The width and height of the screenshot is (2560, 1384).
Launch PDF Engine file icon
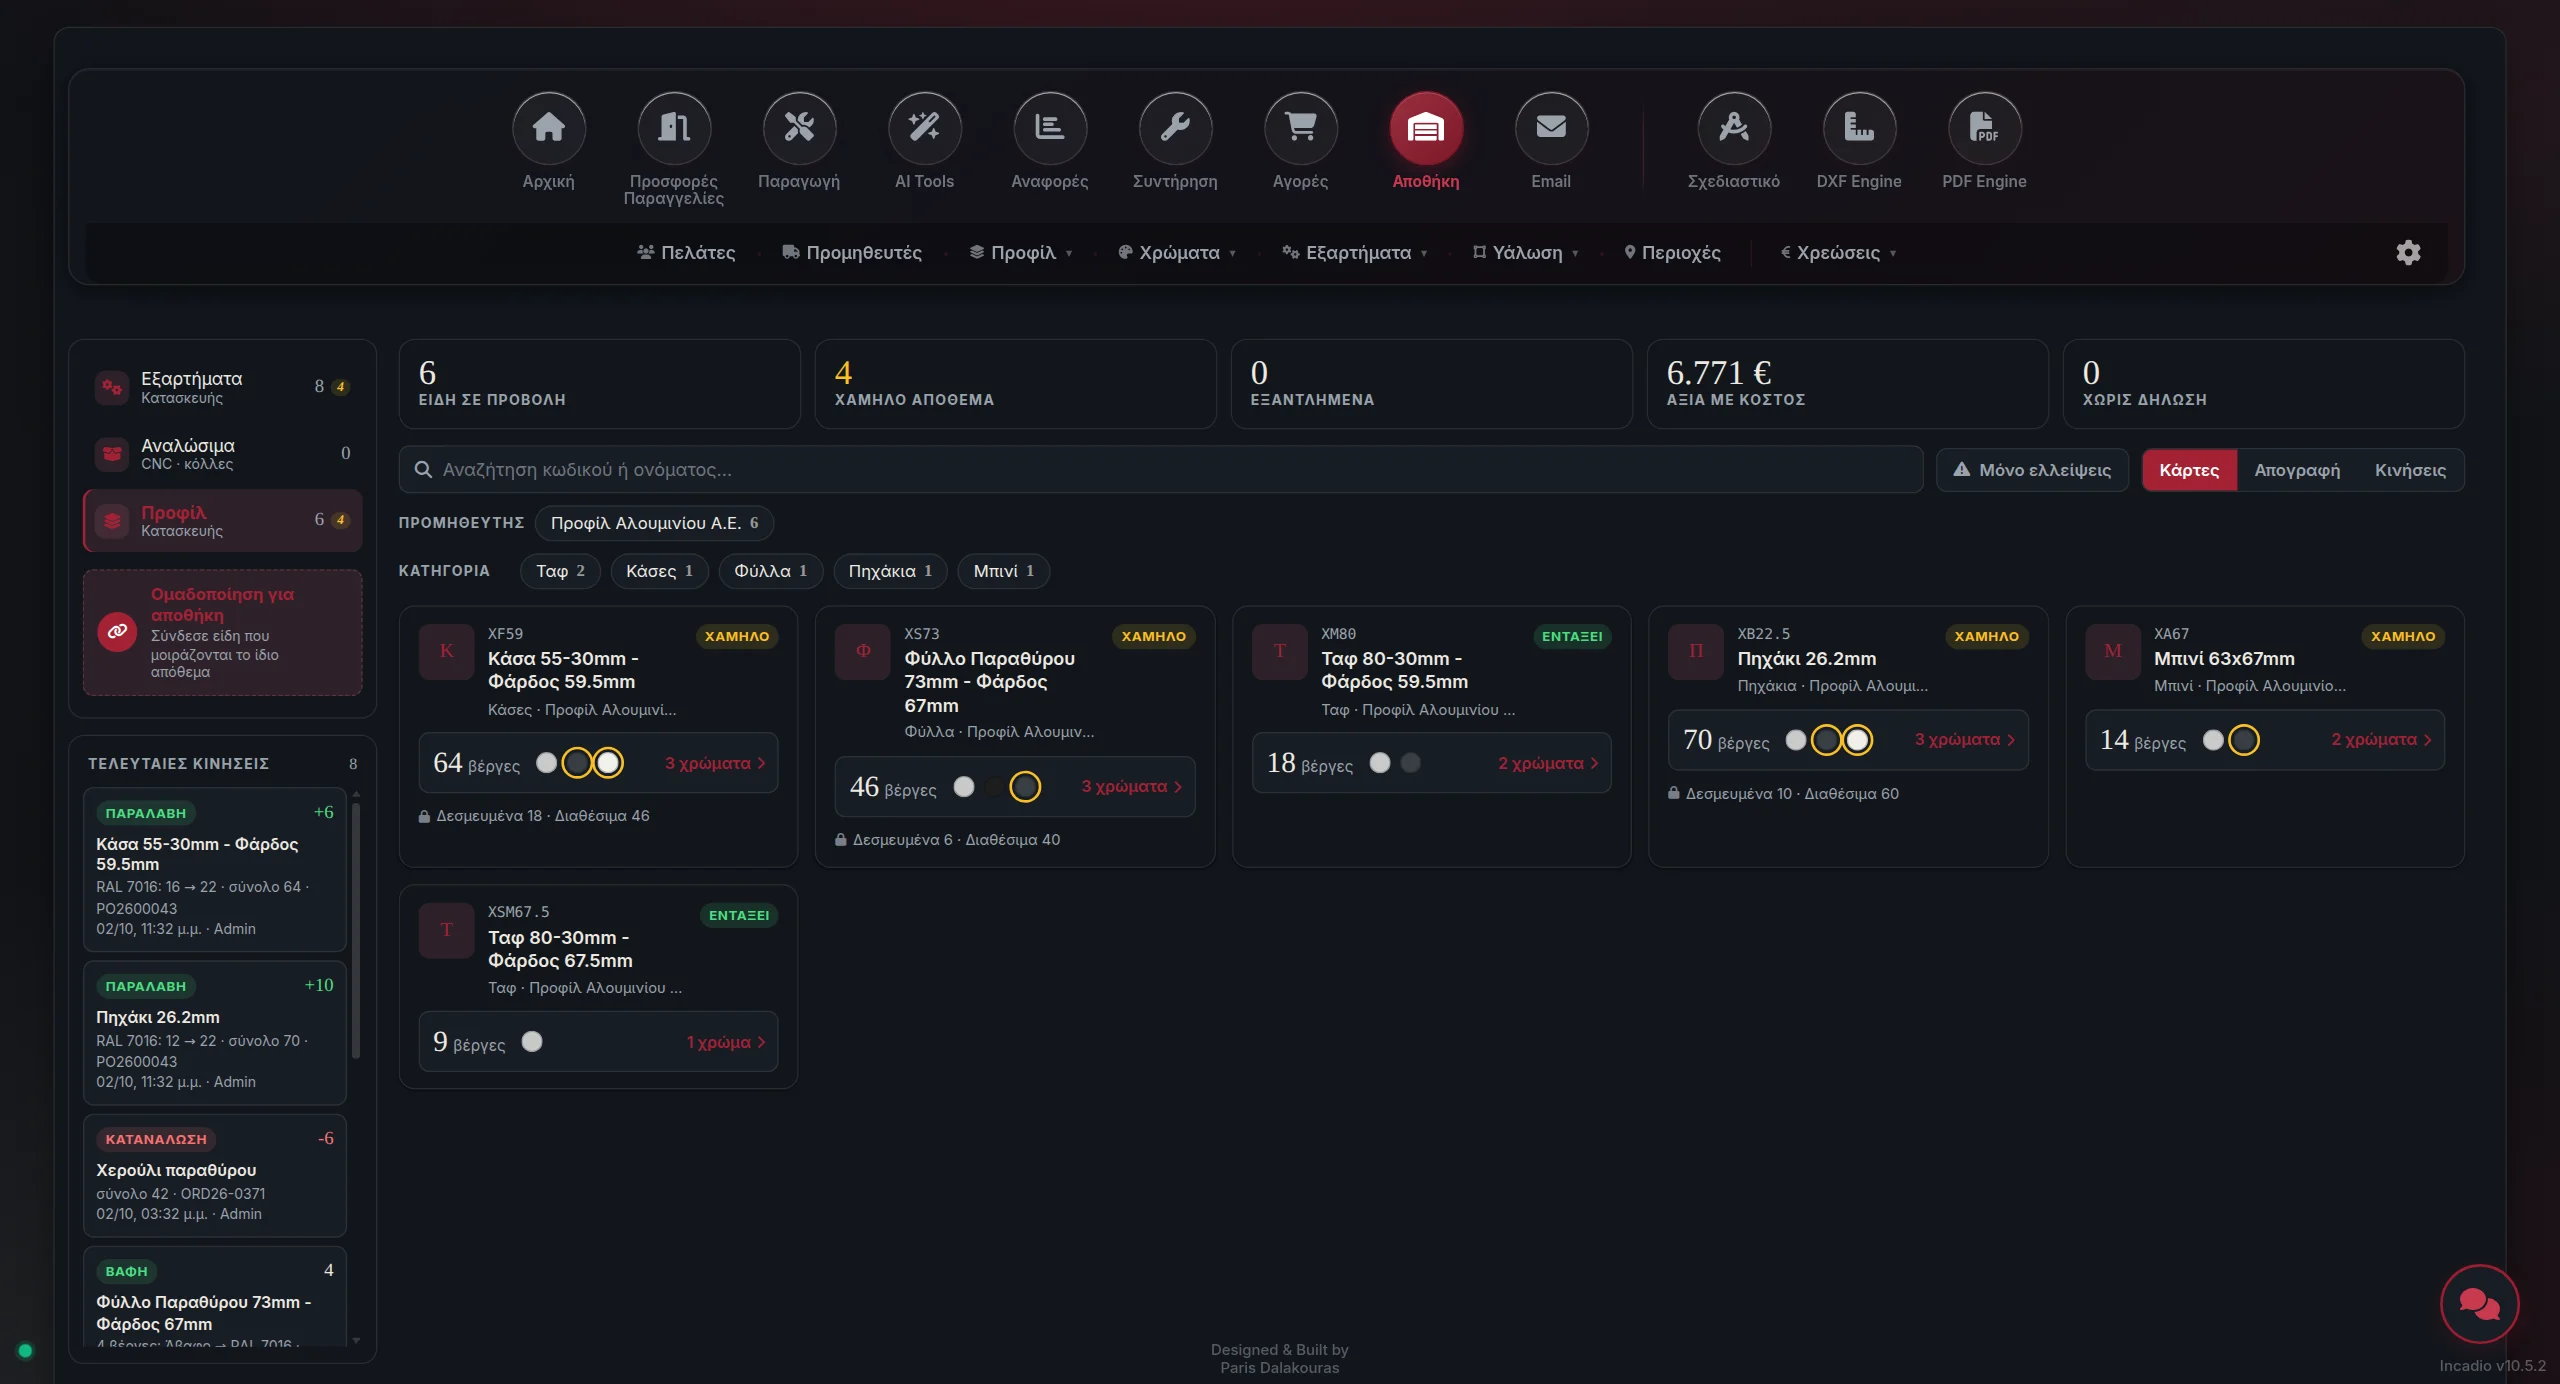pyautogui.click(x=1985, y=127)
